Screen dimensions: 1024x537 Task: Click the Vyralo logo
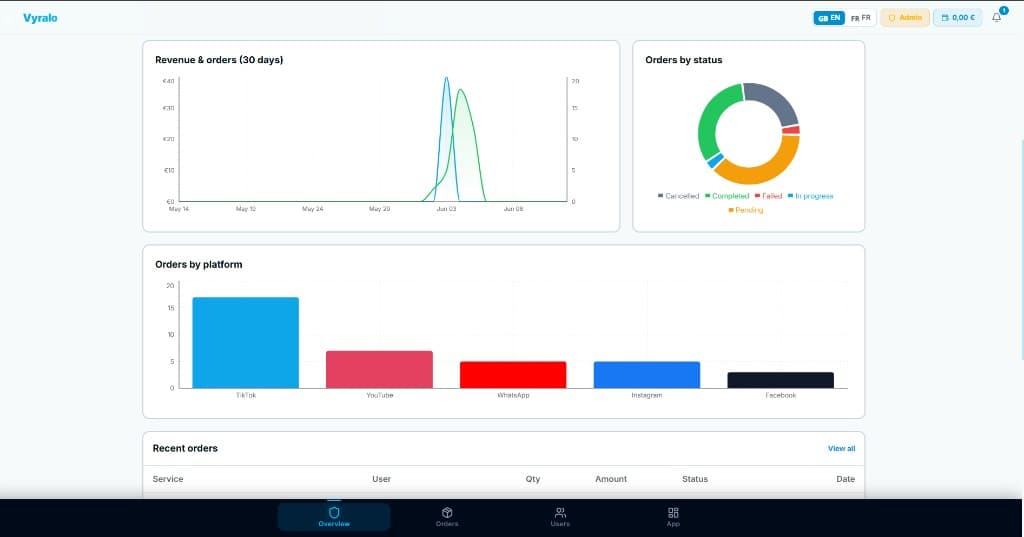click(x=40, y=18)
